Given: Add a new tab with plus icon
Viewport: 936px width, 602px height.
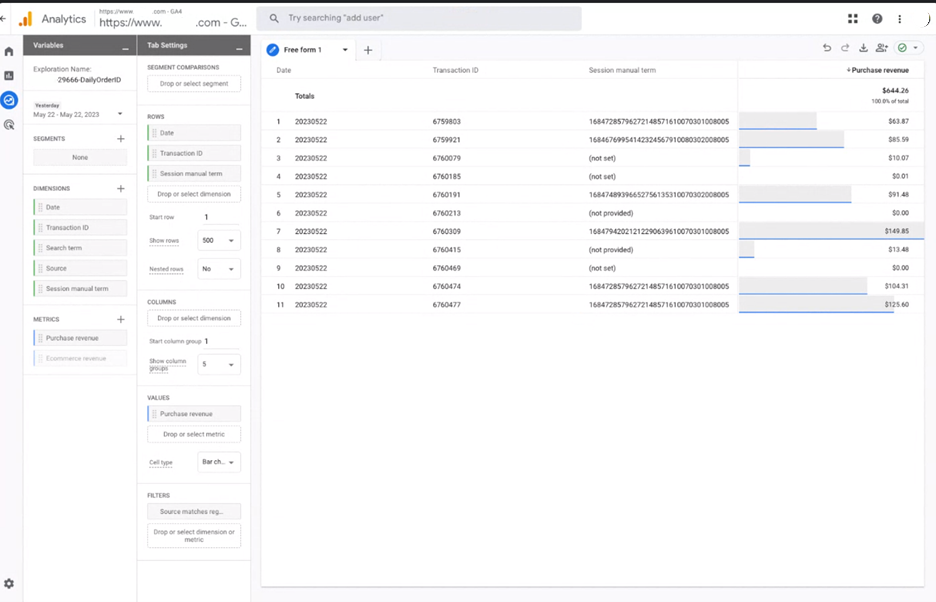Looking at the screenshot, I should [x=368, y=50].
